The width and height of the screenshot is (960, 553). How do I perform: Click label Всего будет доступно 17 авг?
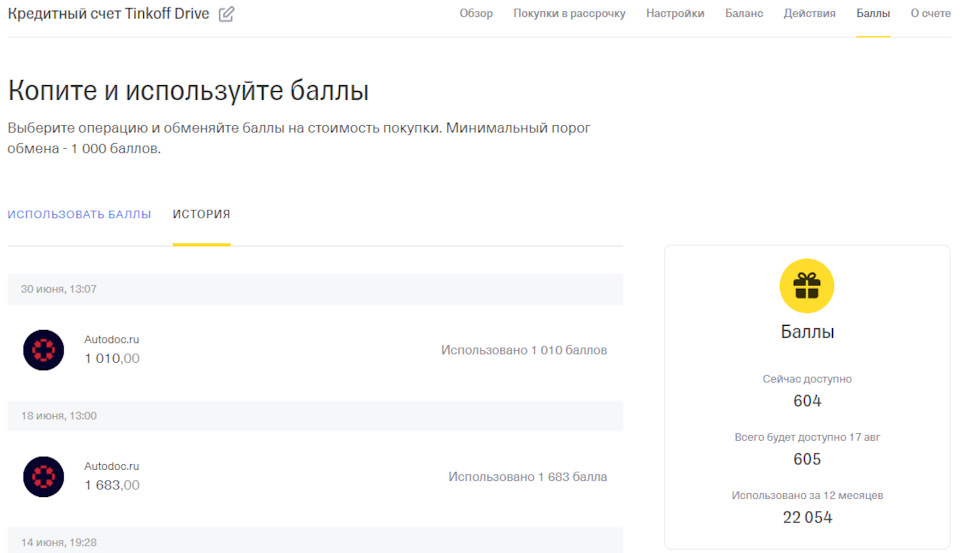[x=807, y=437]
